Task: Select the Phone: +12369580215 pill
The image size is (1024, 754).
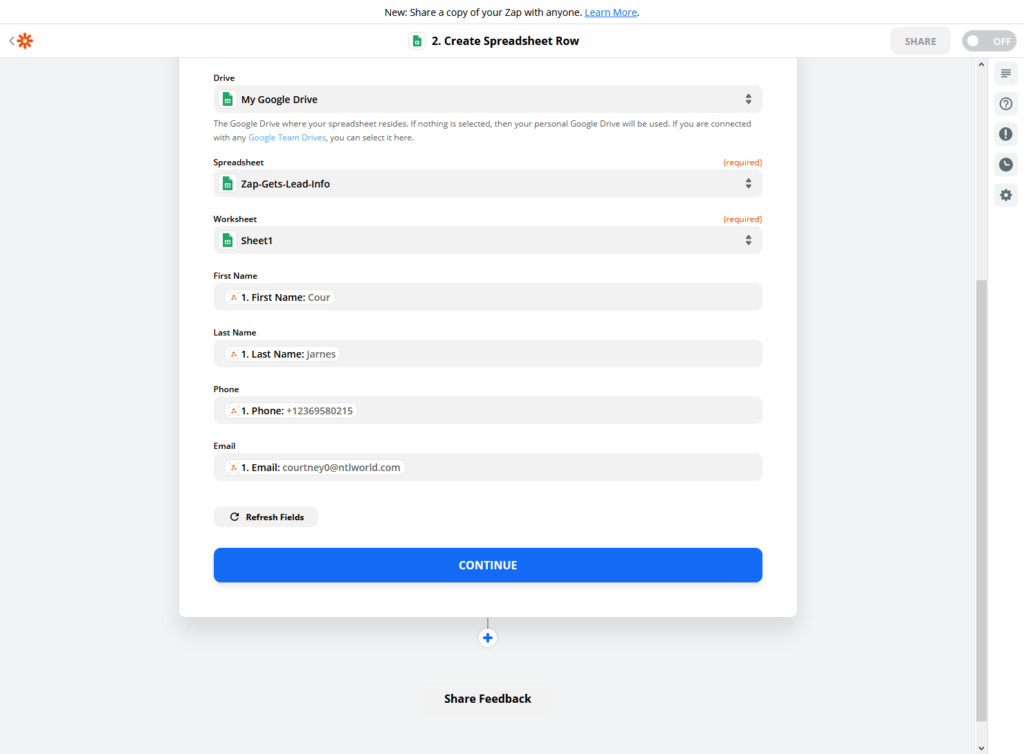Action: tap(291, 411)
